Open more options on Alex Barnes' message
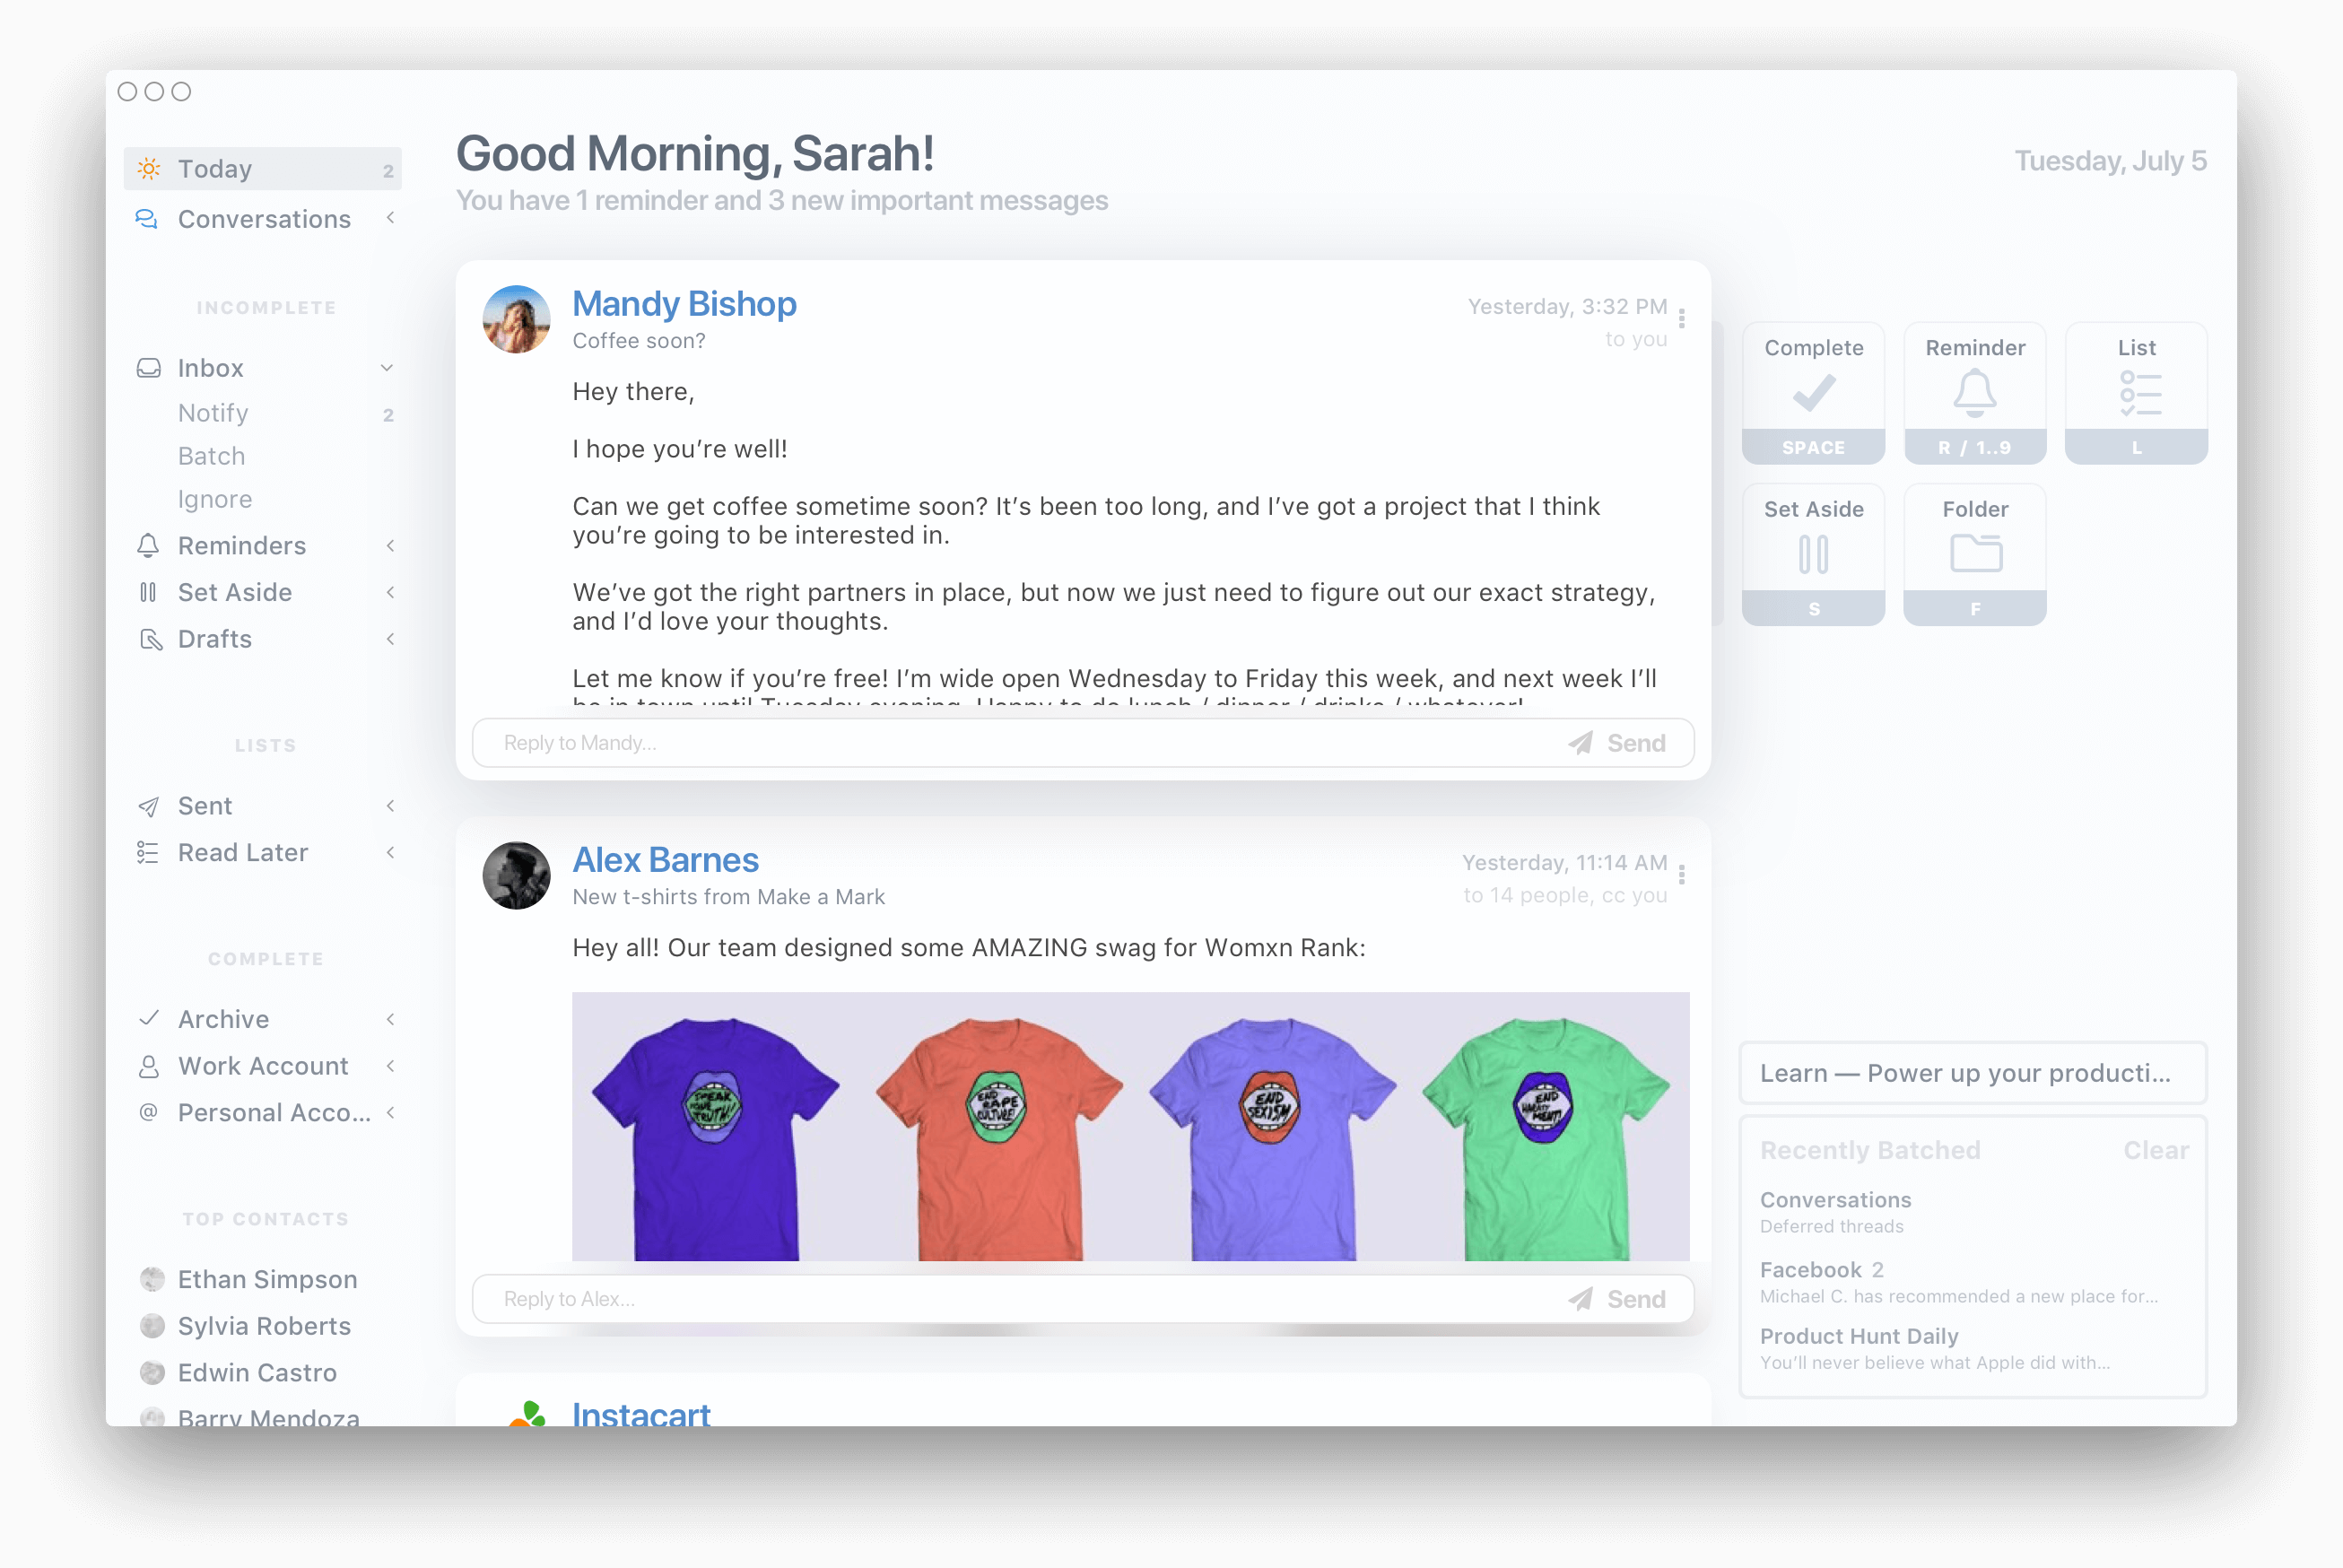 pos(1681,875)
